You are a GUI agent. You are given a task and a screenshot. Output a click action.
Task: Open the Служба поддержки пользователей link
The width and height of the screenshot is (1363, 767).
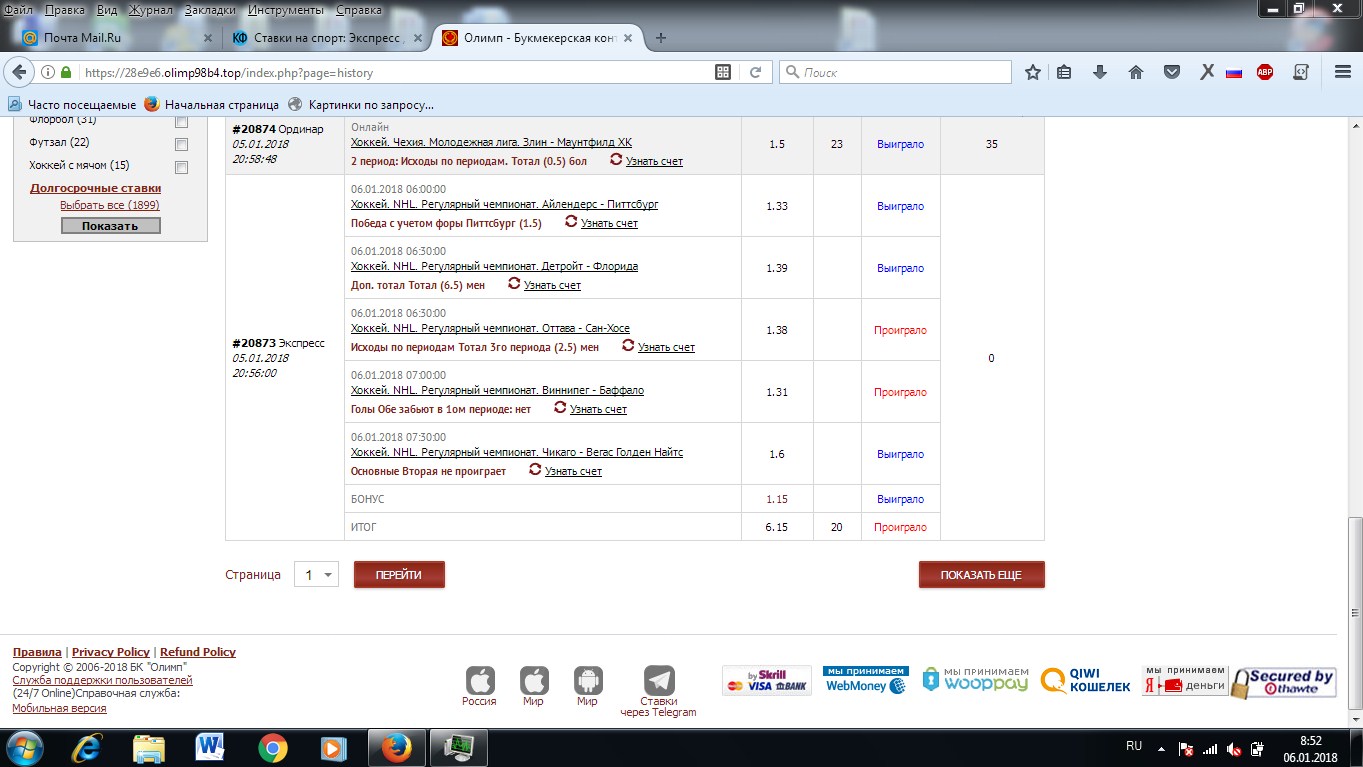pyautogui.click(x=102, y=680)
